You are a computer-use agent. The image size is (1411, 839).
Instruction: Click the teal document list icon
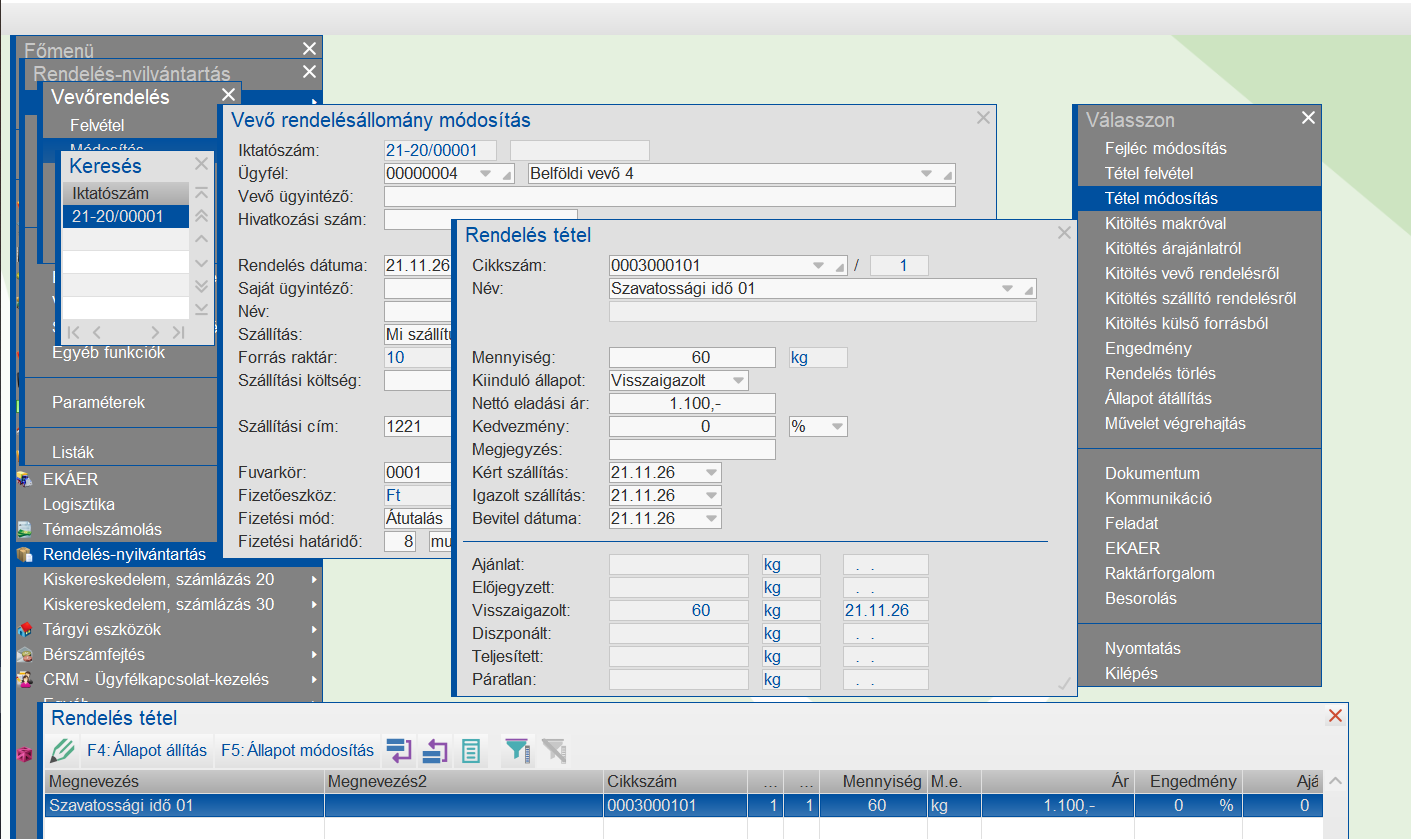coord(471,750)
